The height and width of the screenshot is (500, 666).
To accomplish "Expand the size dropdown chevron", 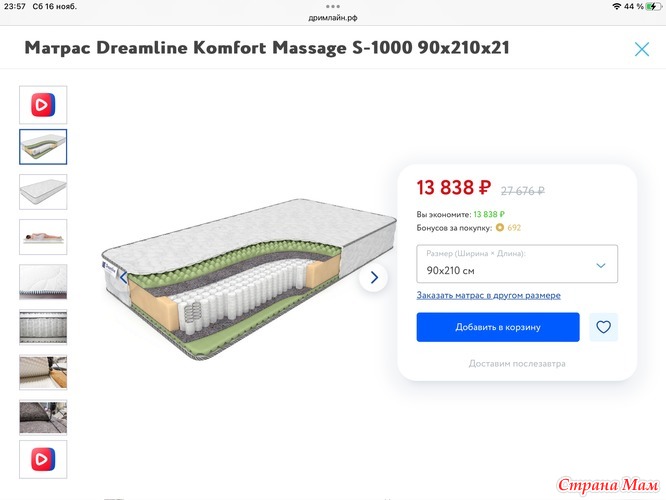I will 601,266.
